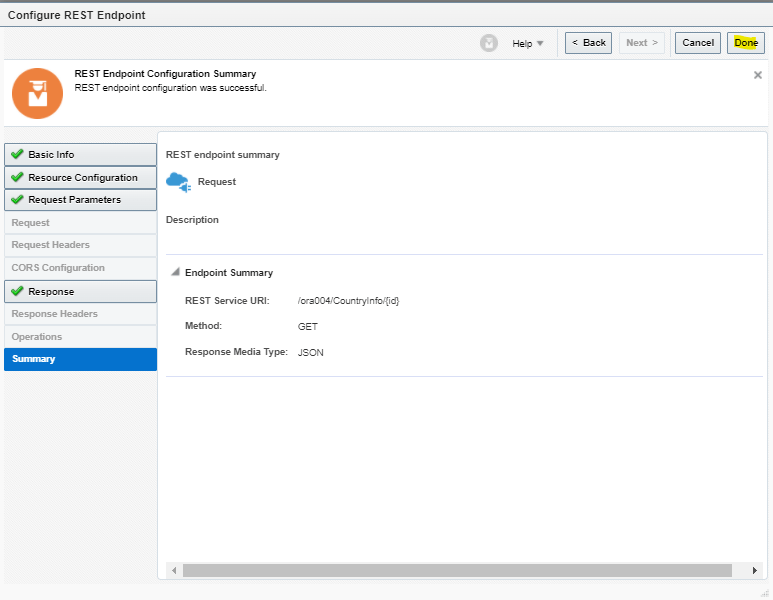Go to previous page with Back

click(588, 43)
